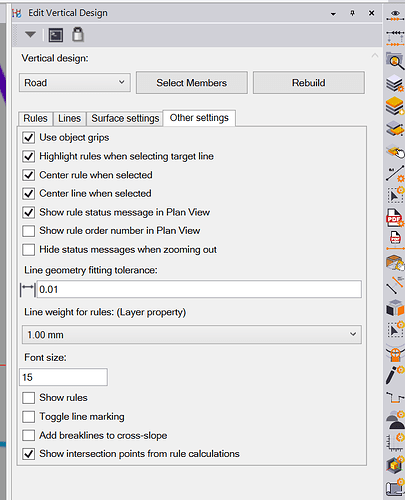
Task: Uncheck Use object grips checkbox
Action: [x=28, y=137]
